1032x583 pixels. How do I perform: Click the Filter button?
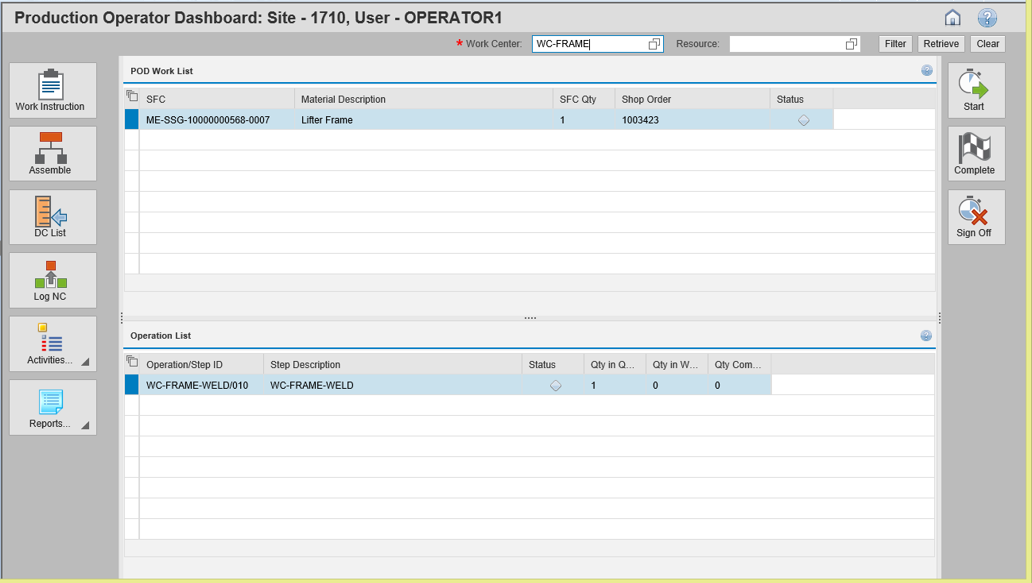coord(895,43)
